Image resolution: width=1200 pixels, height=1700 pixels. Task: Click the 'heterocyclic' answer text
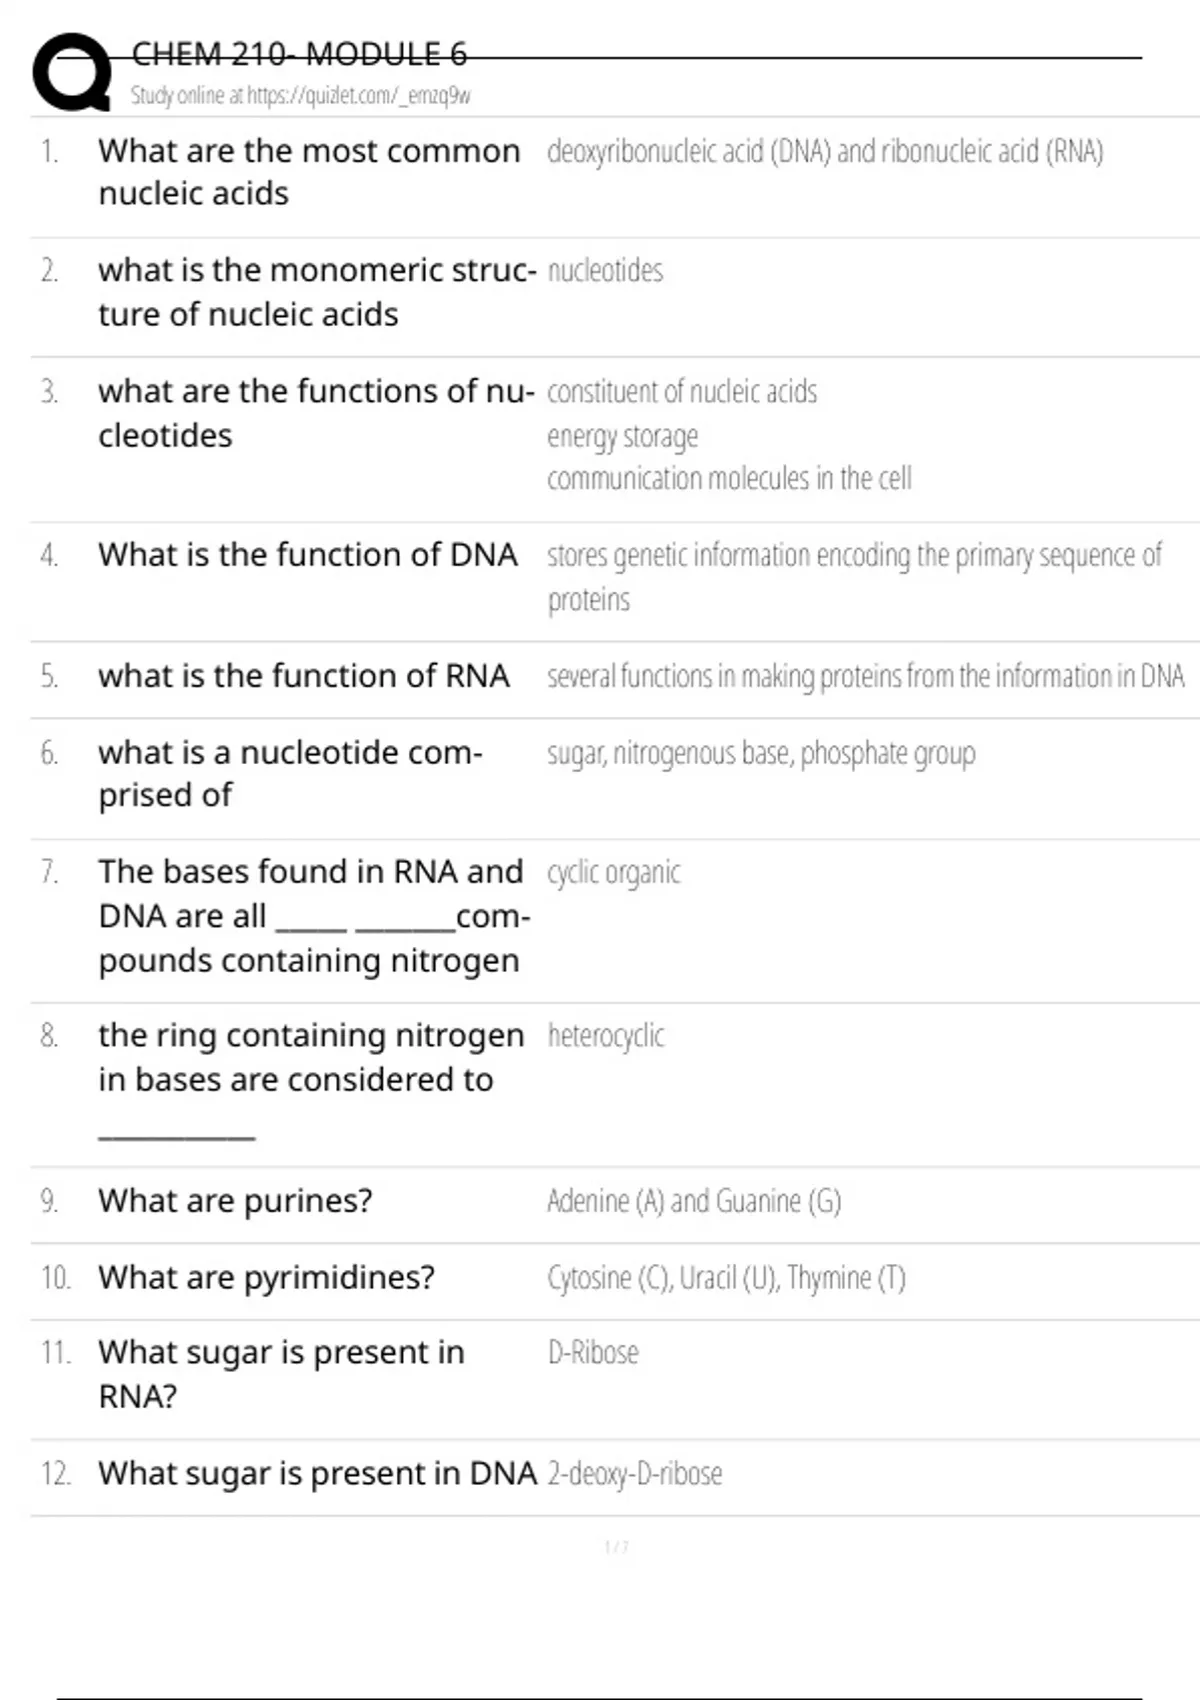coord(605,1036)
